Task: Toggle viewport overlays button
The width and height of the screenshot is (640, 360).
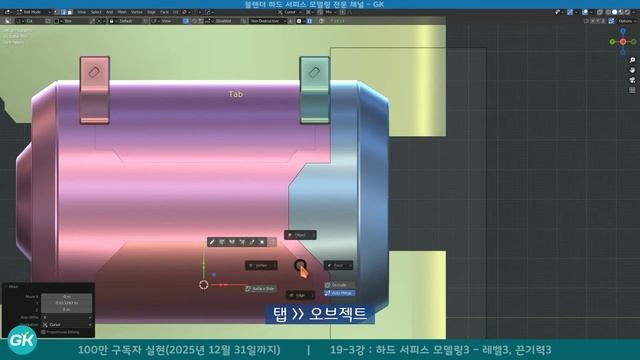Action: (584, 12)
